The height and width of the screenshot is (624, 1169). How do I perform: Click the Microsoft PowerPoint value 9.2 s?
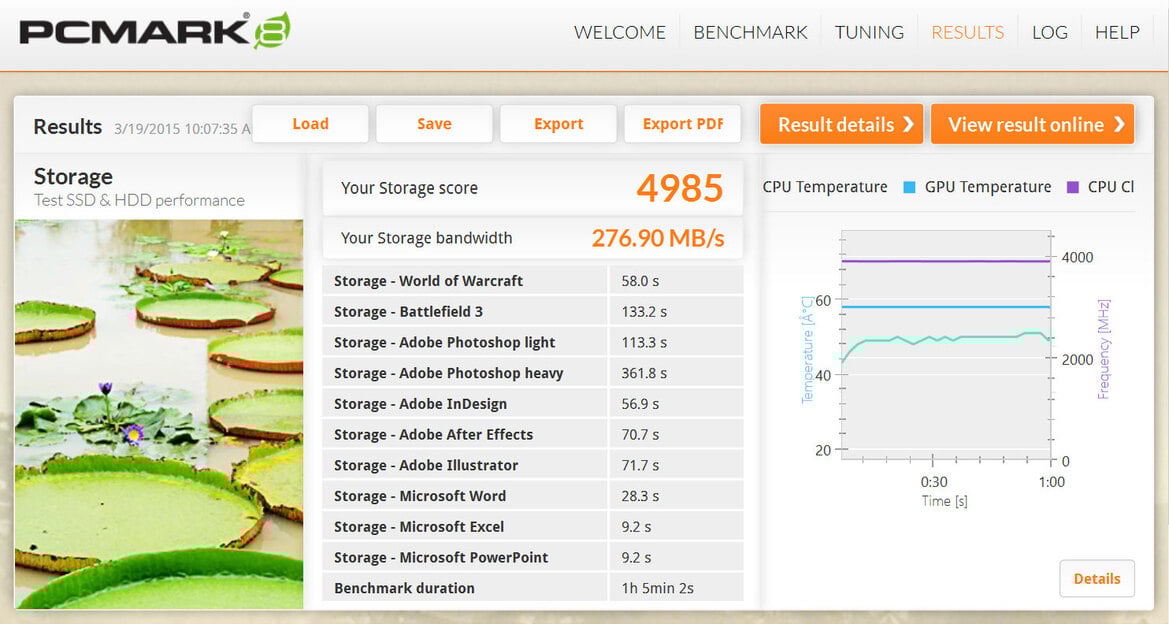[636, 557]
